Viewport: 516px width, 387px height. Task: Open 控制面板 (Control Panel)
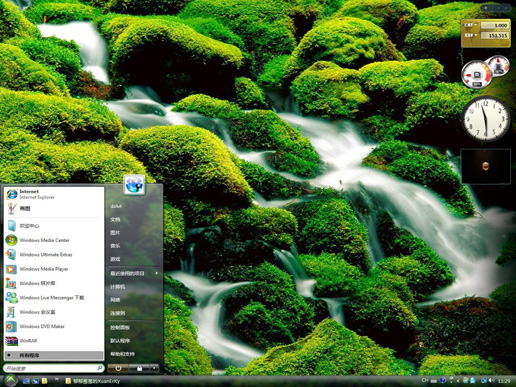click(x=120, y=328)
